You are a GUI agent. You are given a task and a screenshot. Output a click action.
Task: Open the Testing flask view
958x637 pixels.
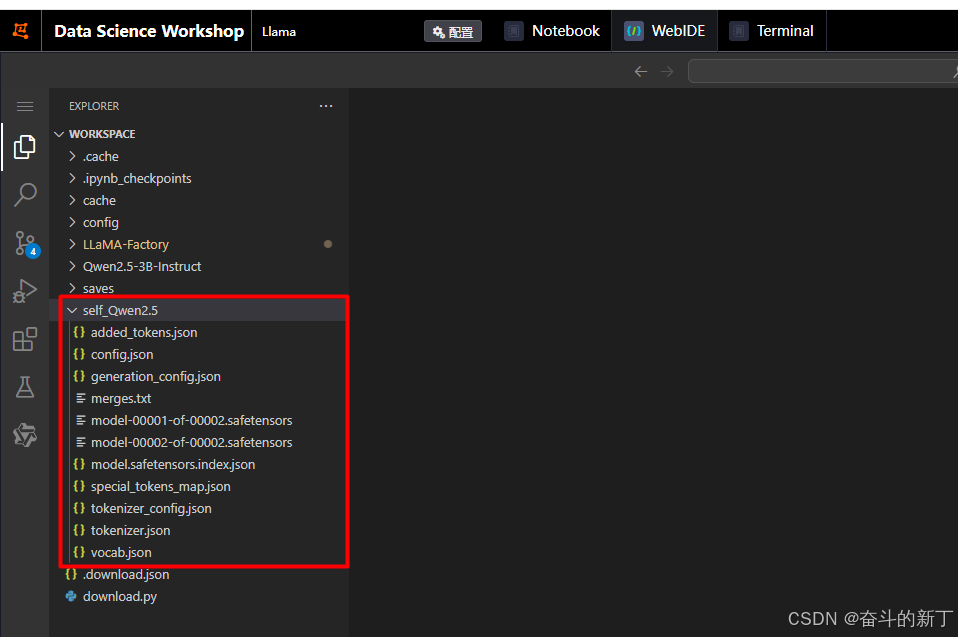[x=24, y=387]
